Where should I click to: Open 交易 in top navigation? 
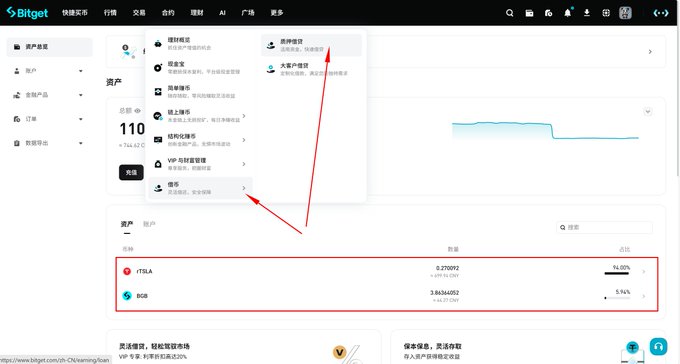(x=139, y=13)
